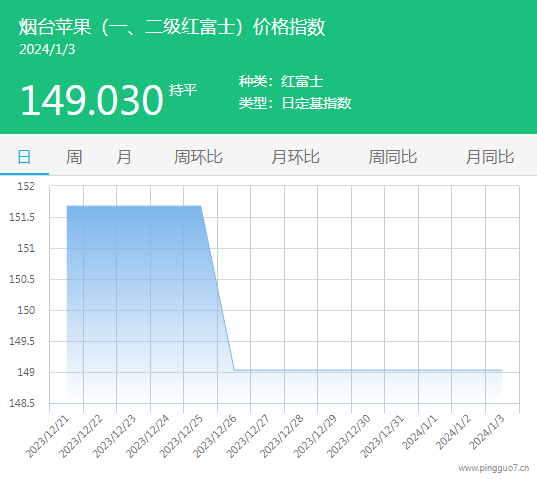
Task: Click the 类型: 日定基指数 label
Action: (x=295, y=103)
